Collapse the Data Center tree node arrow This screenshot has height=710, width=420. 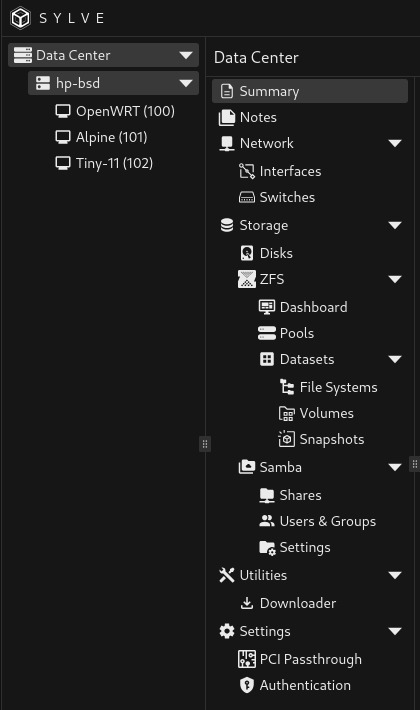pos(186,55)
